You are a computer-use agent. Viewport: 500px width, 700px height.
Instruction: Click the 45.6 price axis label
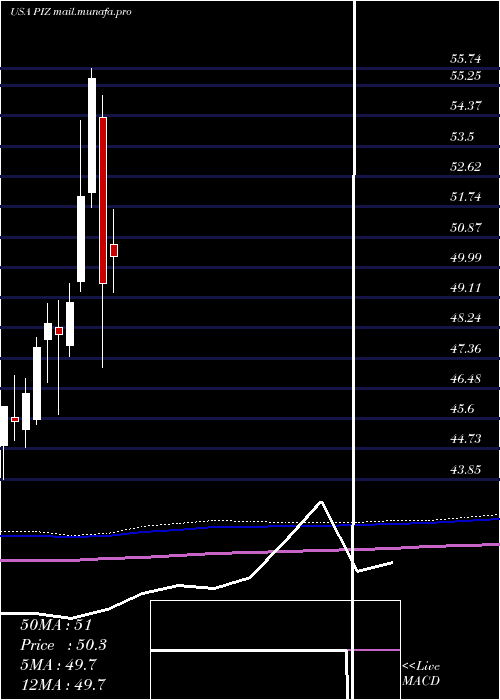(x=462, y=409)
